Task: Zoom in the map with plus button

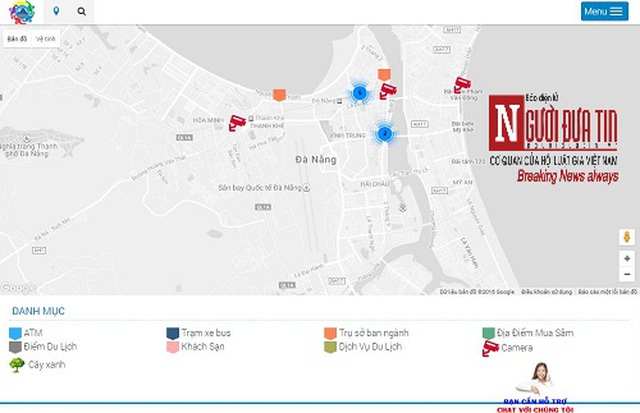Action: pyautogui.click(x=626, y=258)
